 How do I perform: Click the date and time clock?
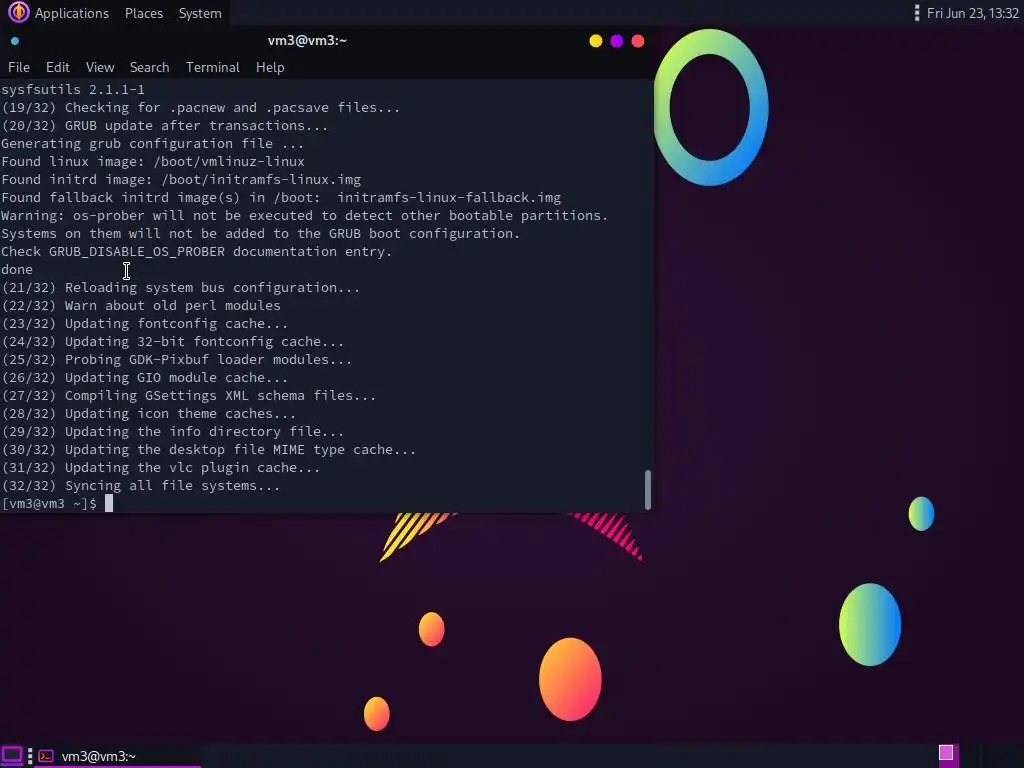tap(972, 13)
